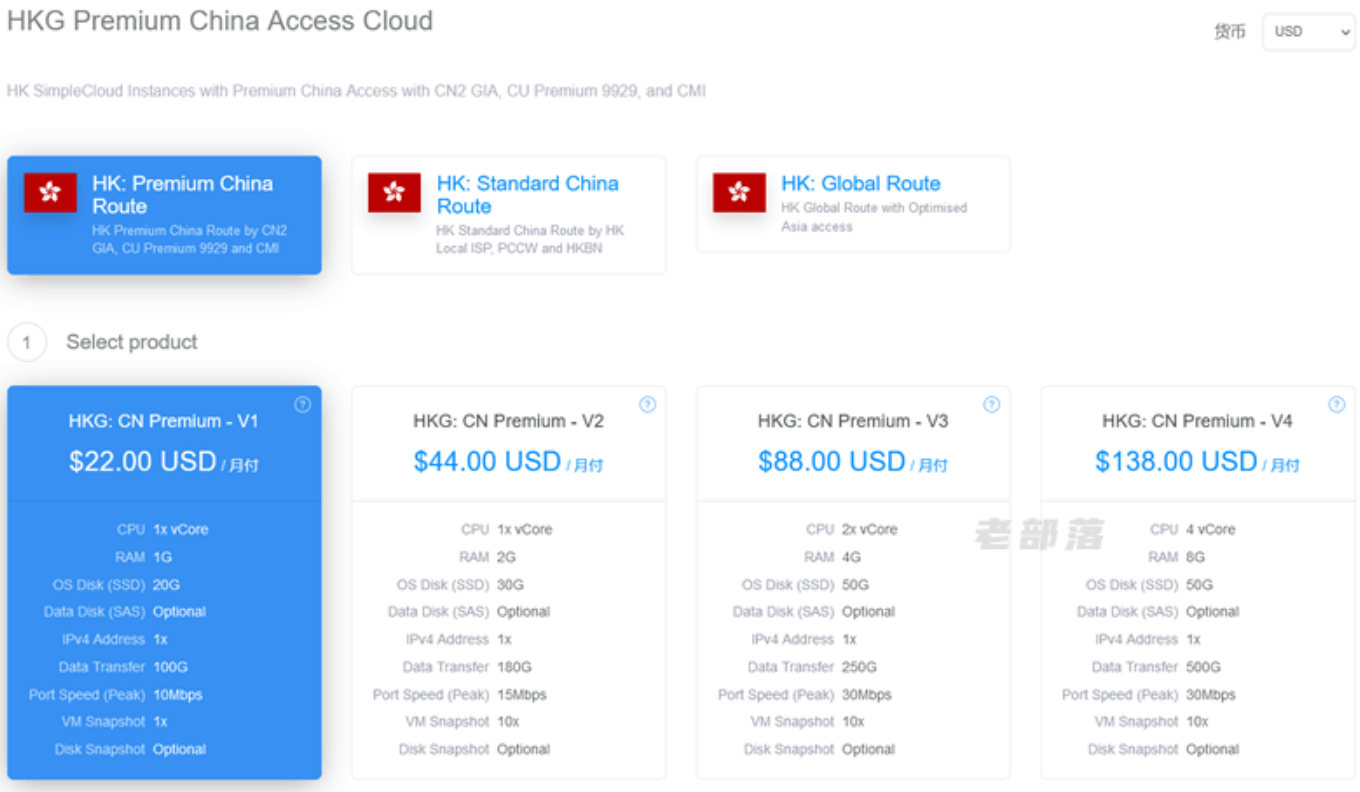Click the 货币 currency label
Screen dimensions: 1360x792
[x=1230, y=32]
